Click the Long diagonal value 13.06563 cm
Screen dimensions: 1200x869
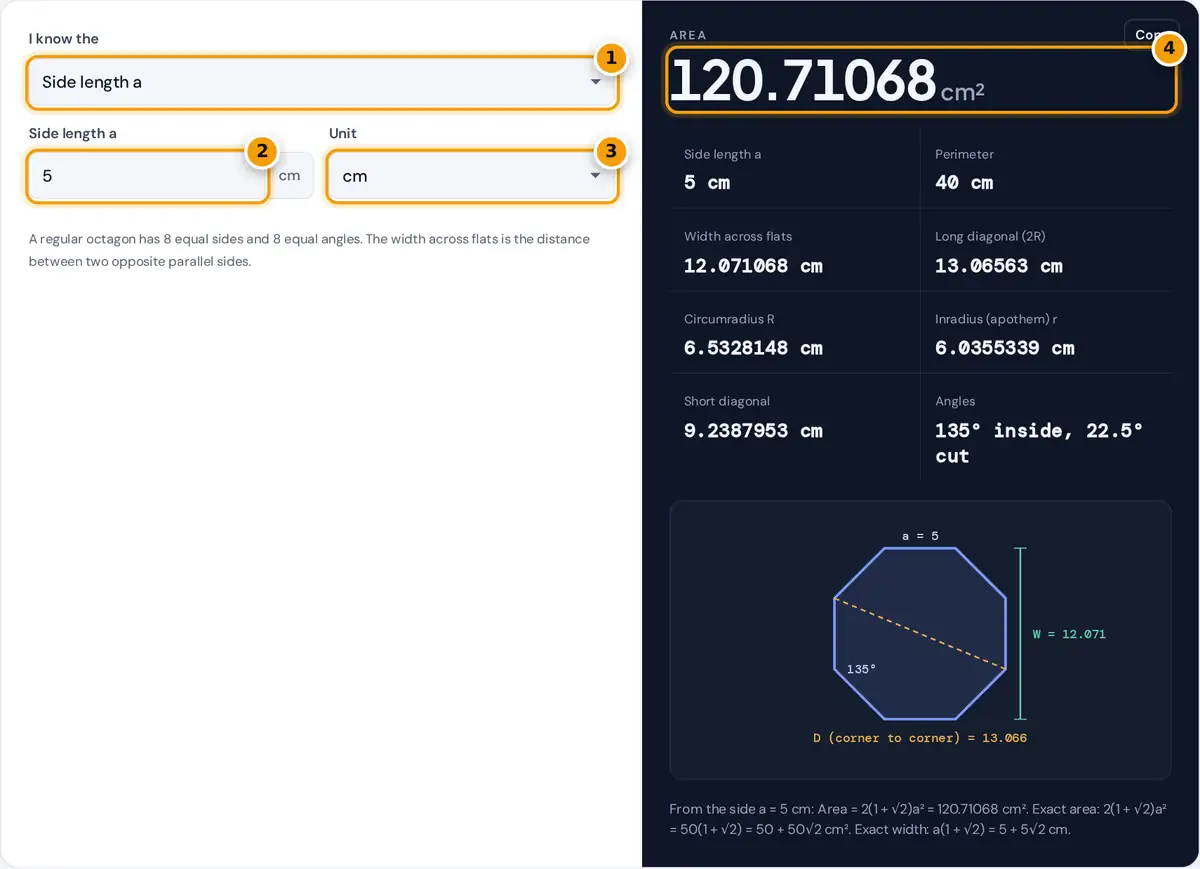[998, 266]
